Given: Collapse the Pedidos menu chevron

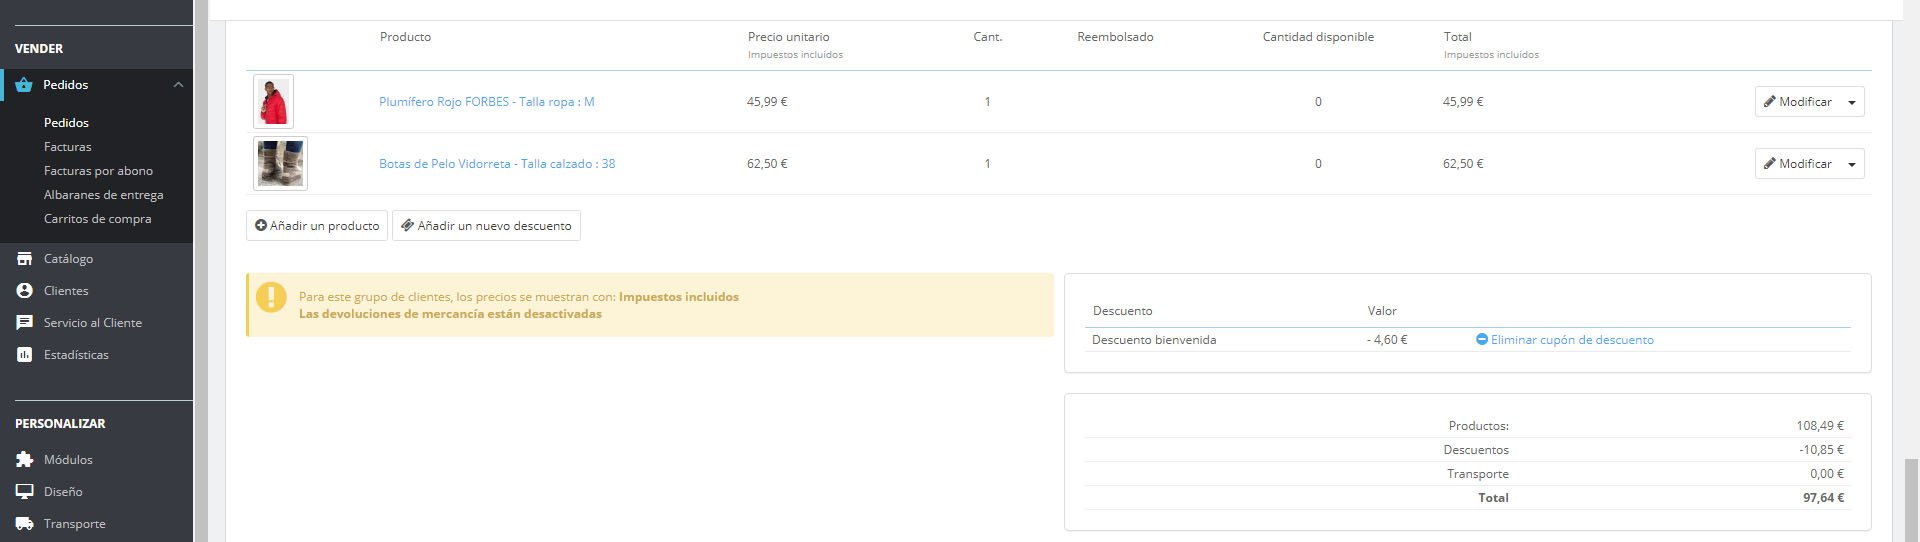Looking at the screenshot, I should click(x=178, y=85).
